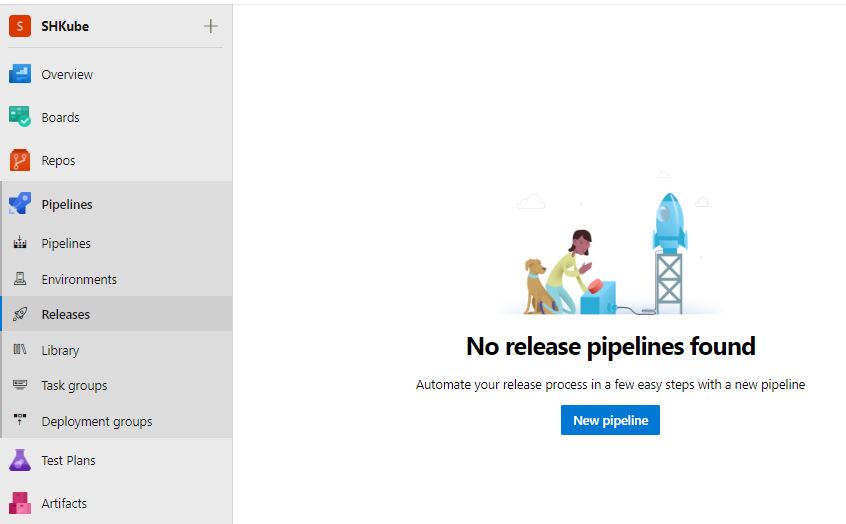Select the Releases item
This screenshot has height=524, width=846.
coord(66,315)
